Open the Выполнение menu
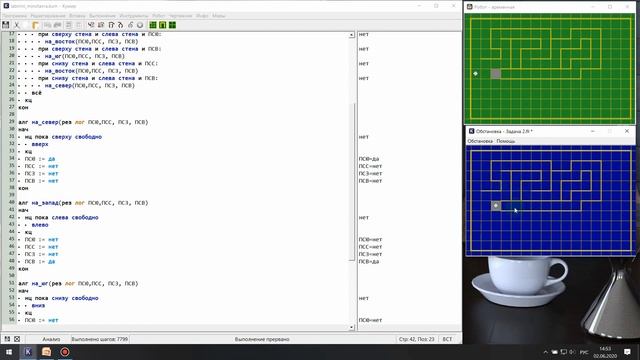Screen dimensions: 640x360 tap(102, 16)
